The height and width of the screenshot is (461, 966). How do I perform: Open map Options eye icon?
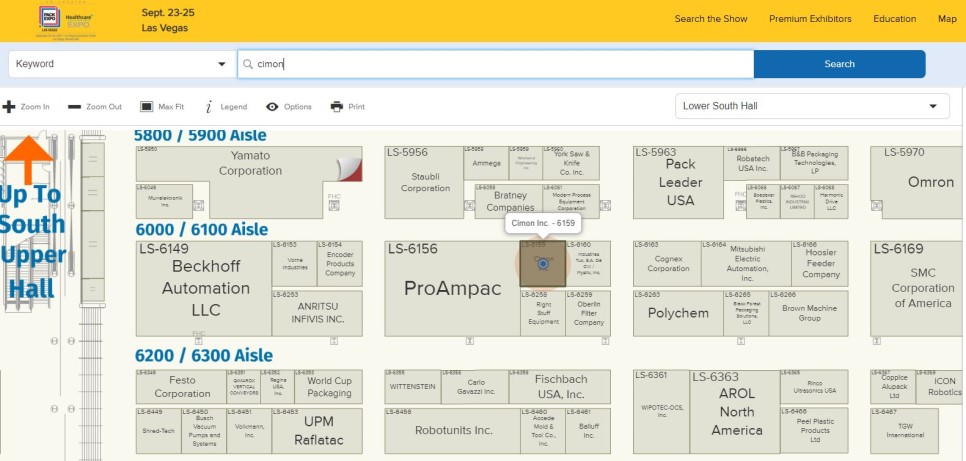tap(272, 107)
